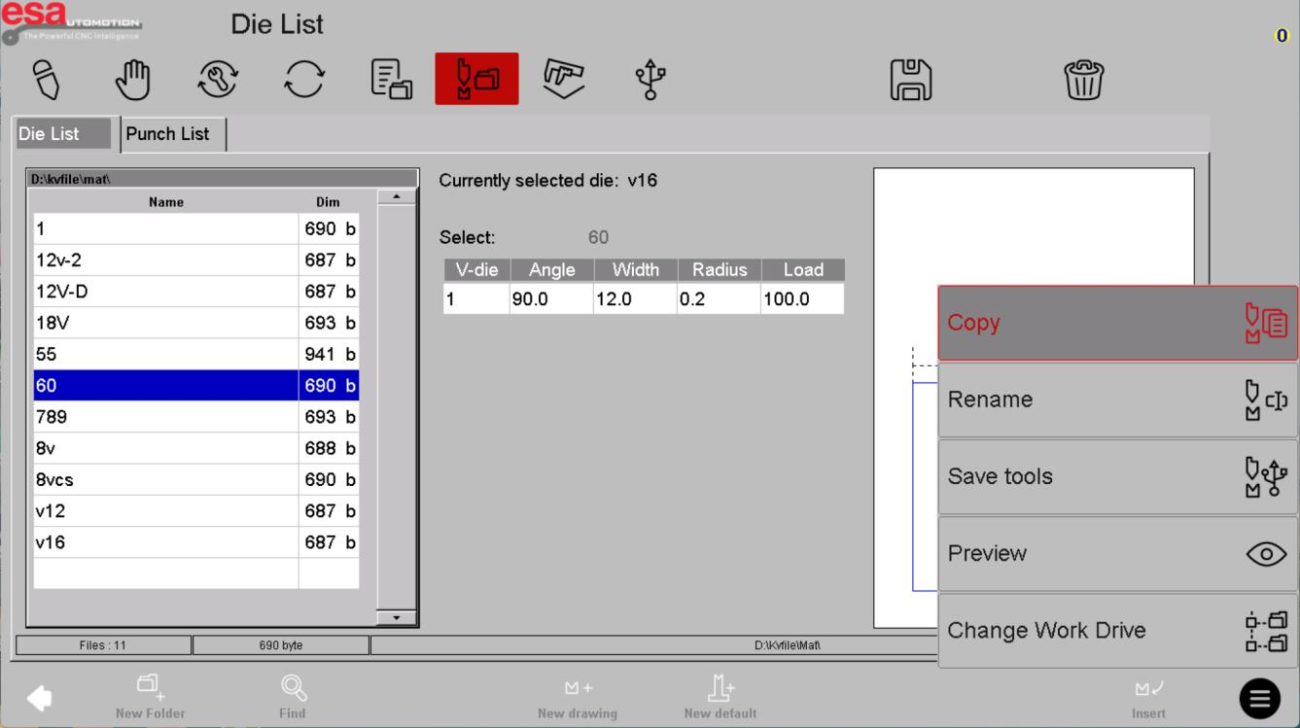Select Rename in the popup menu

tap(1117, 400)
